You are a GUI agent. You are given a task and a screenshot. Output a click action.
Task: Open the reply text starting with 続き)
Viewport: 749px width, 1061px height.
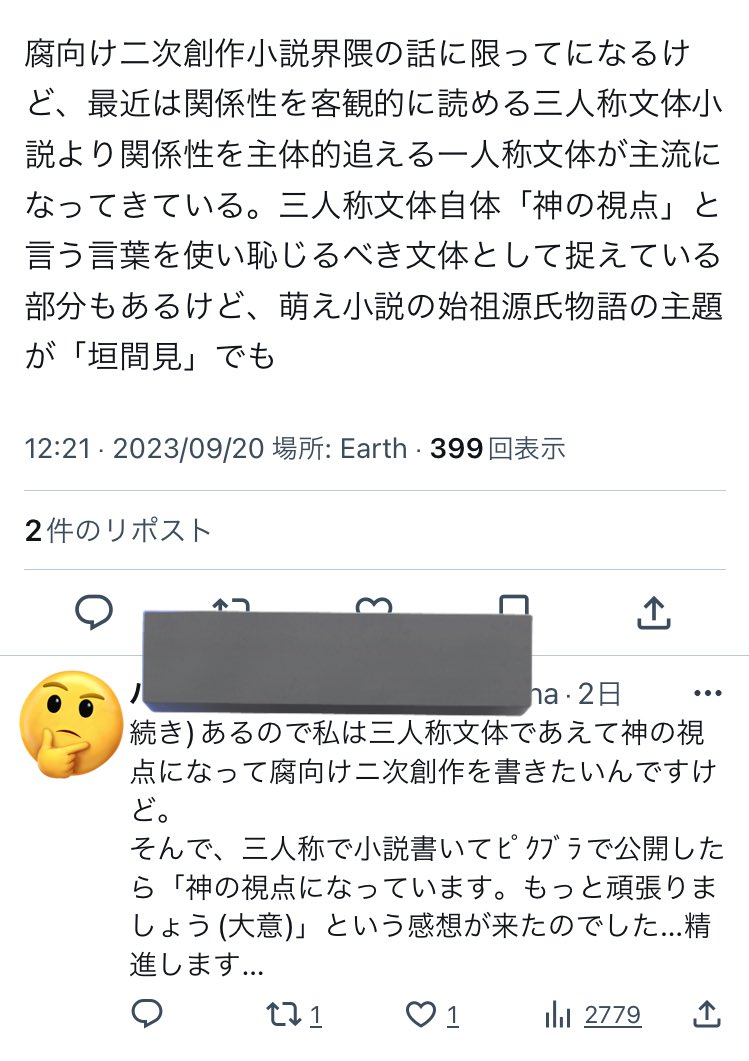click(420, 850)
